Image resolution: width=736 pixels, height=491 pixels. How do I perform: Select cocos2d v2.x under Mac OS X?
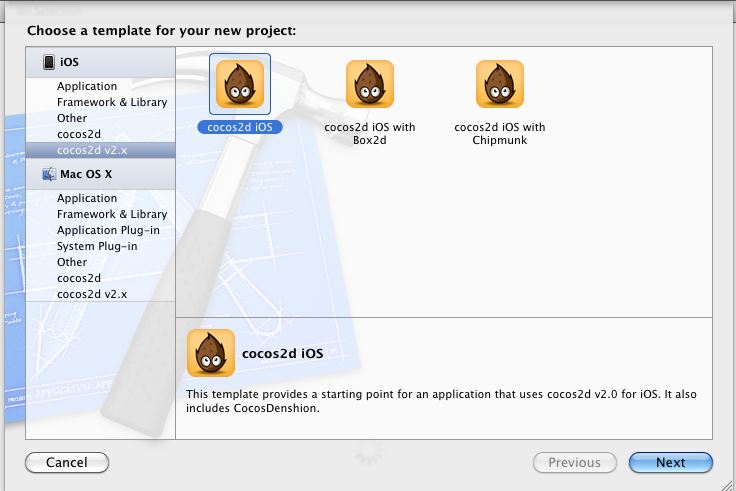[92, 294]
